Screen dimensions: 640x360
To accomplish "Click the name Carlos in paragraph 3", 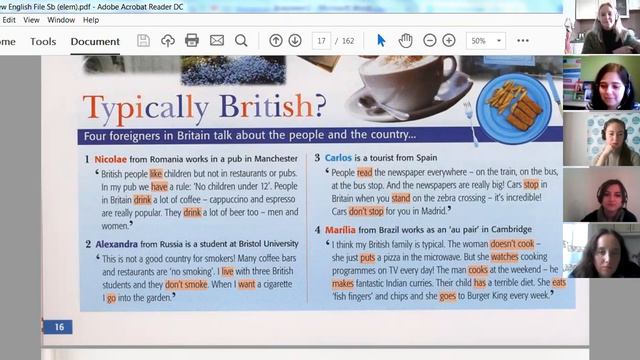I will pyautogui.click(x=338, y=158).
